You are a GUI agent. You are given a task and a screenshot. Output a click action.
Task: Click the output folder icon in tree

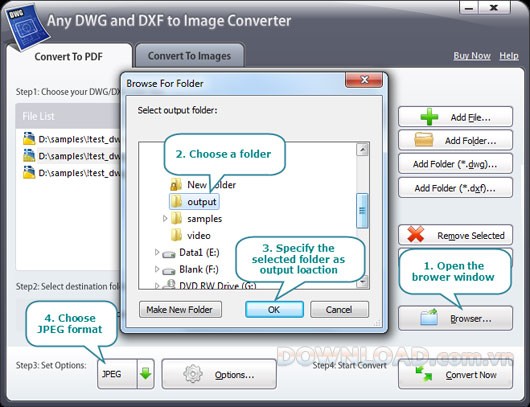tap(176, 201)
